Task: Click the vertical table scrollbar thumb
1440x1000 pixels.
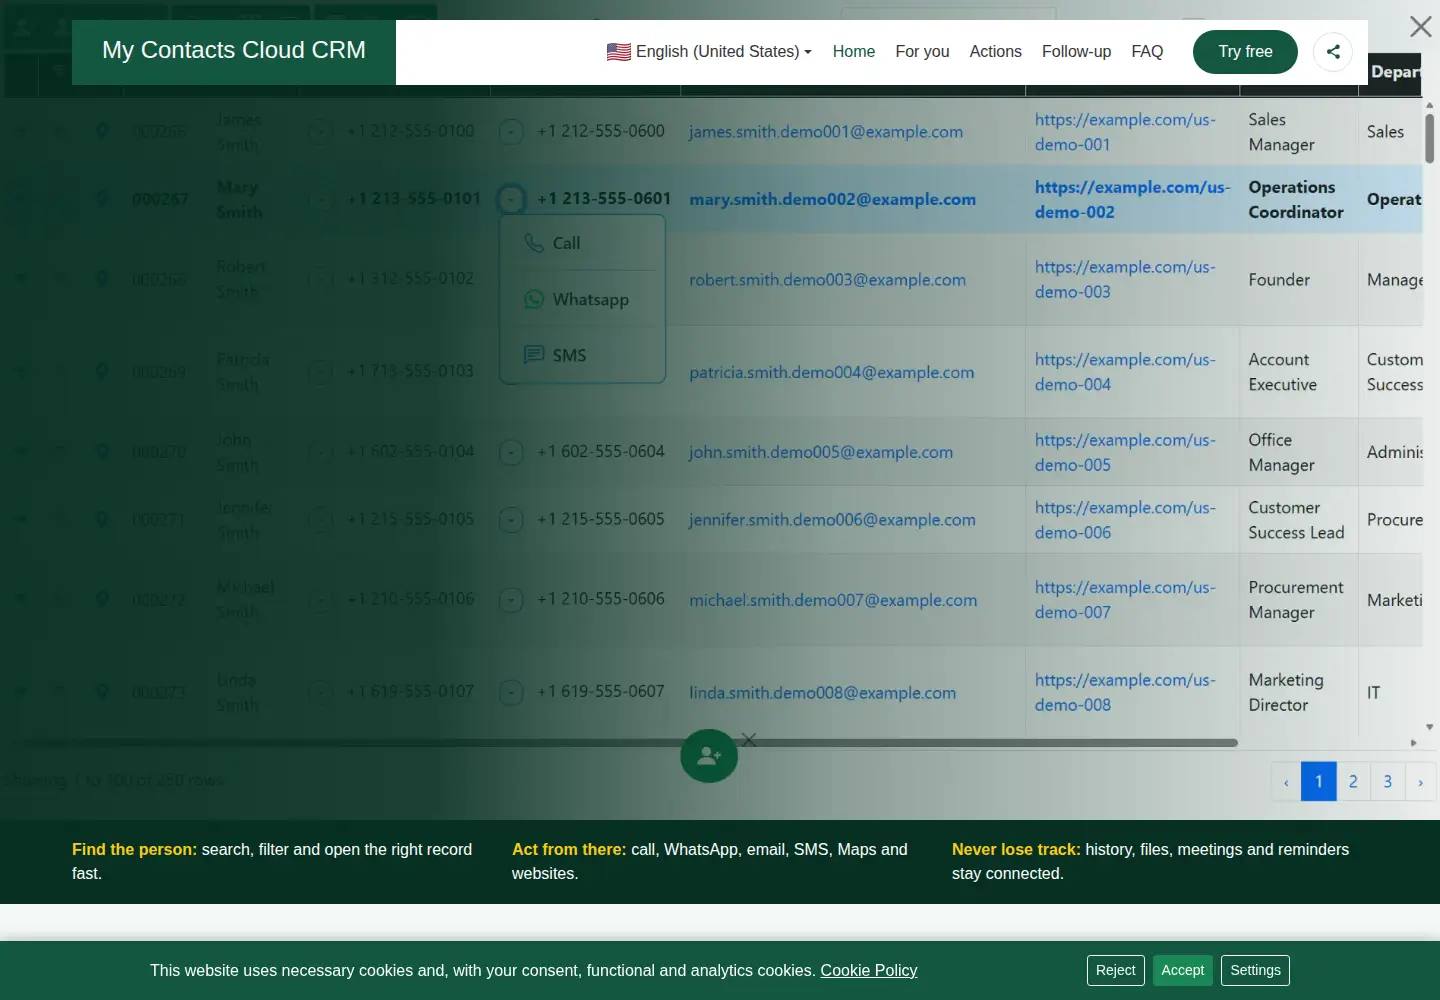Action: tap(1429, 138)
